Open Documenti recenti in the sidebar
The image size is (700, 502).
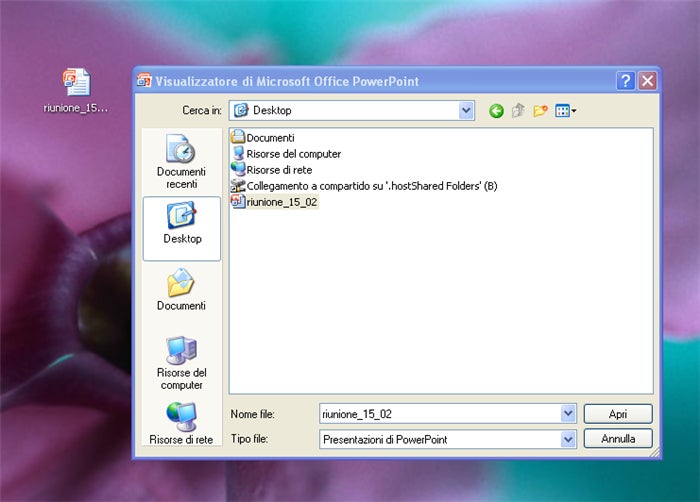pos(181,161)
